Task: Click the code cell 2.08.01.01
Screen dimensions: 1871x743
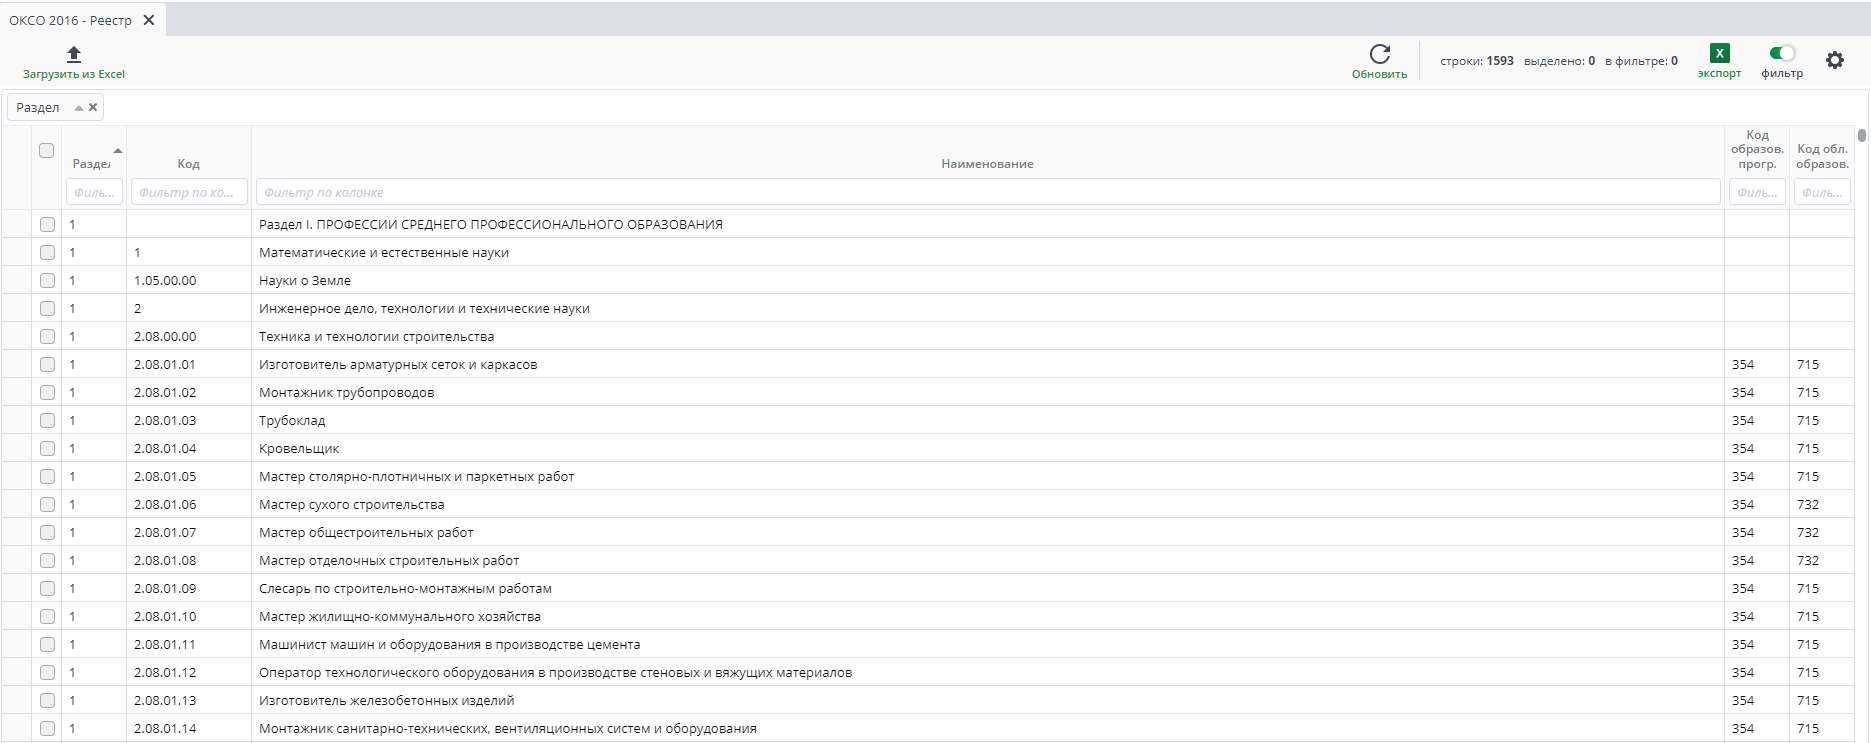Action: click(165, 364)
